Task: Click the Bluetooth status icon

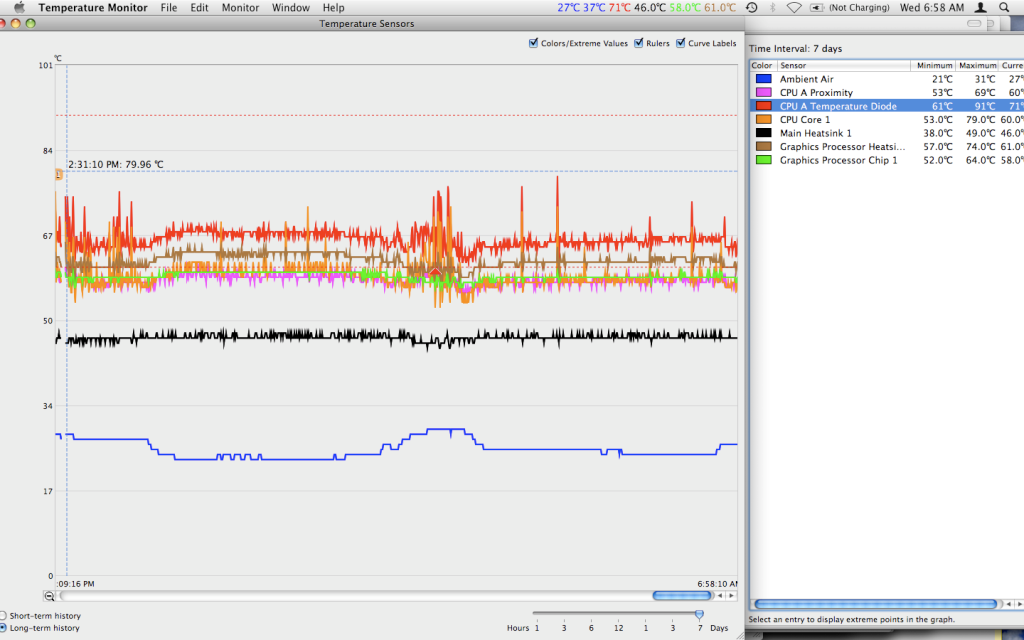Action: point(772,7)
